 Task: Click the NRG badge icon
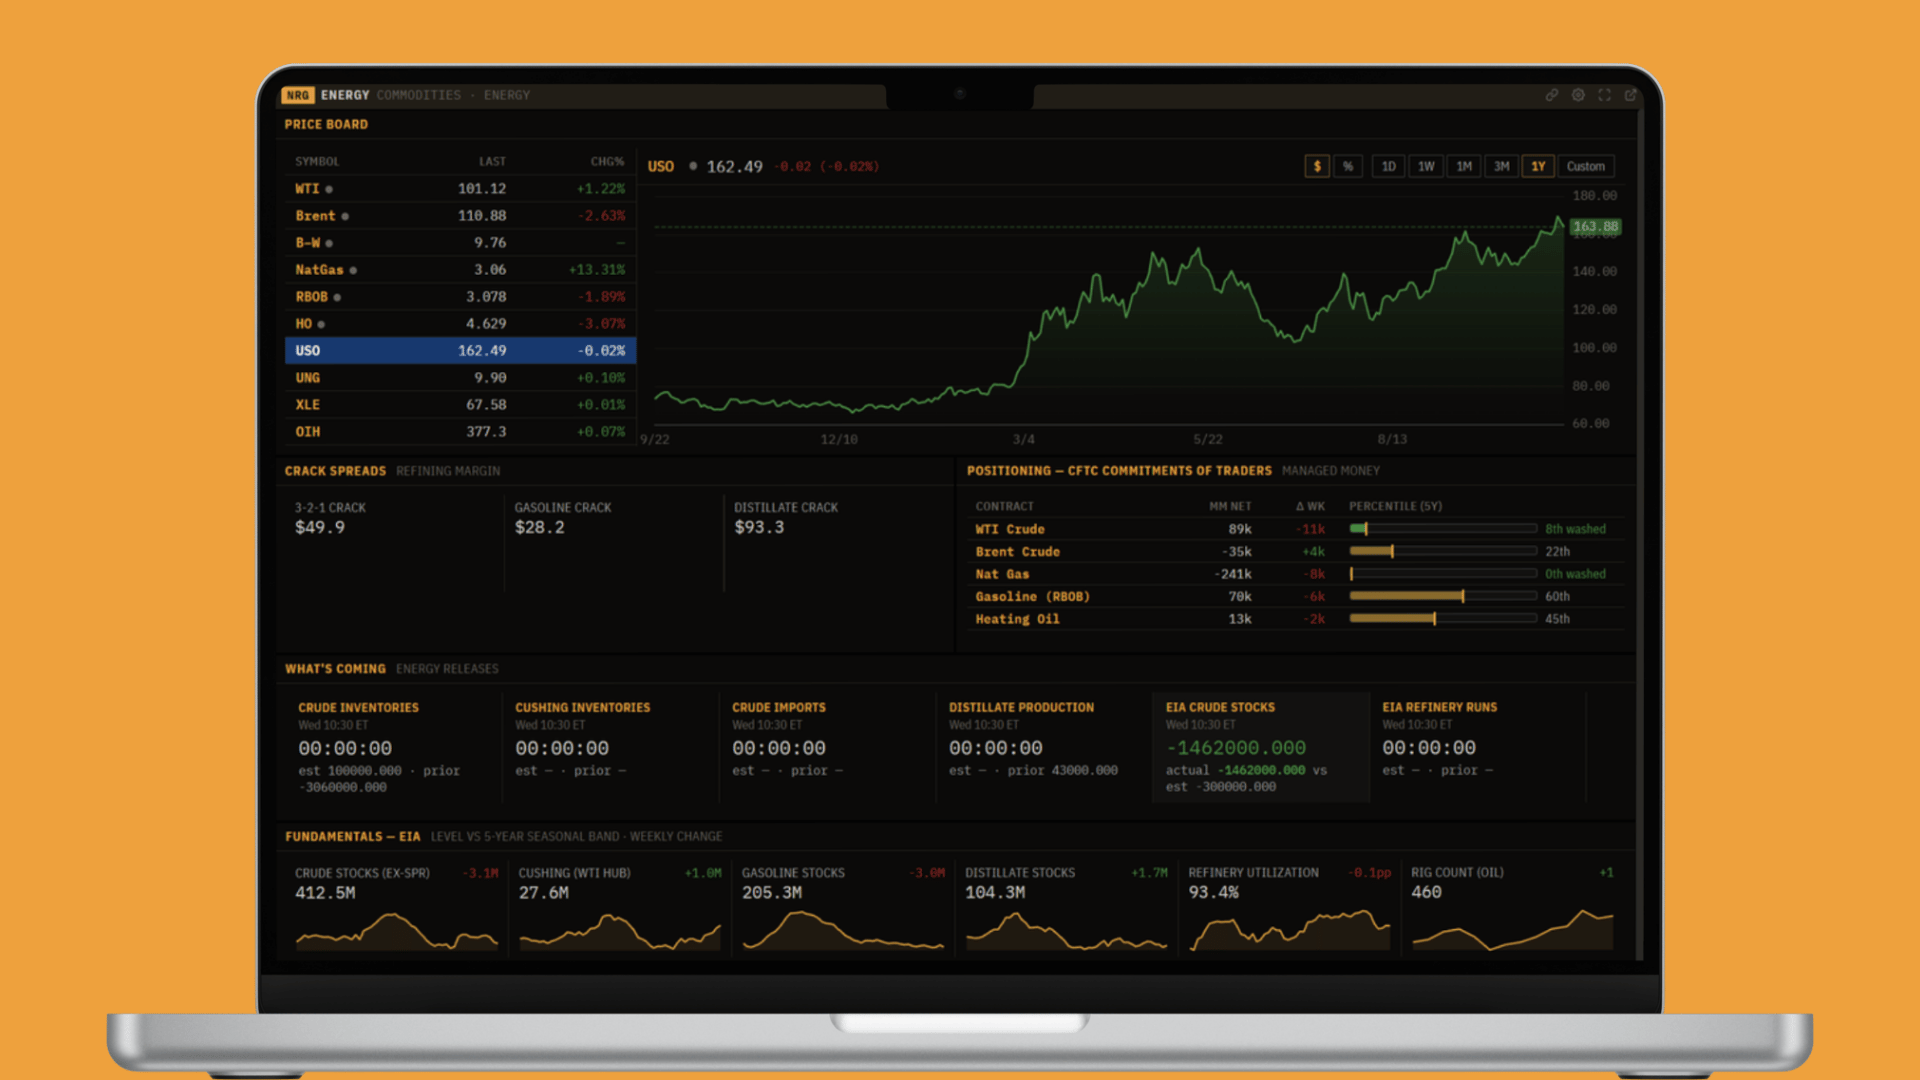(298, 95)
